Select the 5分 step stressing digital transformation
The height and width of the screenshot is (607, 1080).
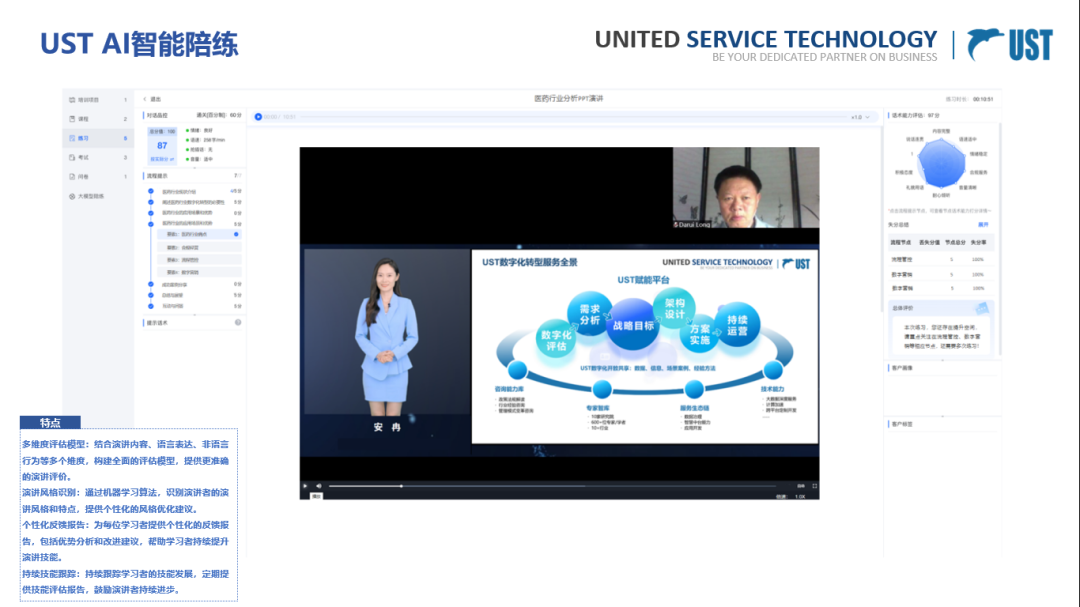[196, 203]
